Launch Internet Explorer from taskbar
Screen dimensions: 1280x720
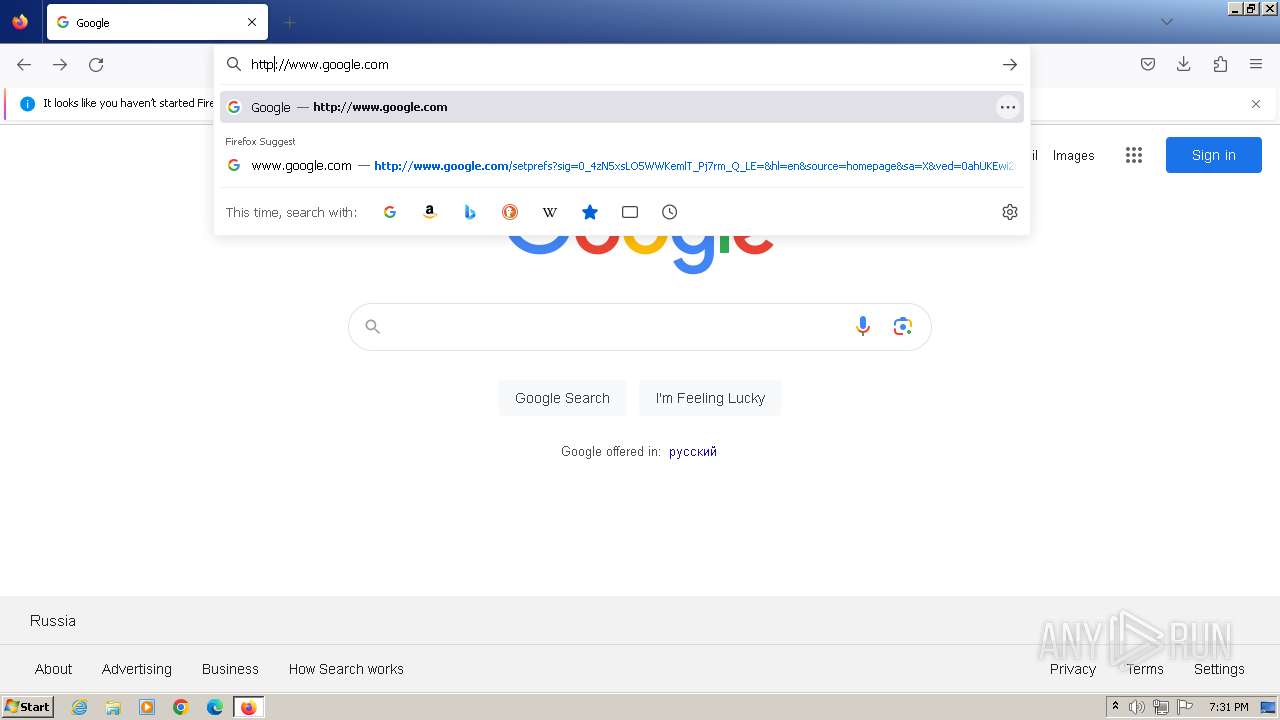click(x=79, y=707)
